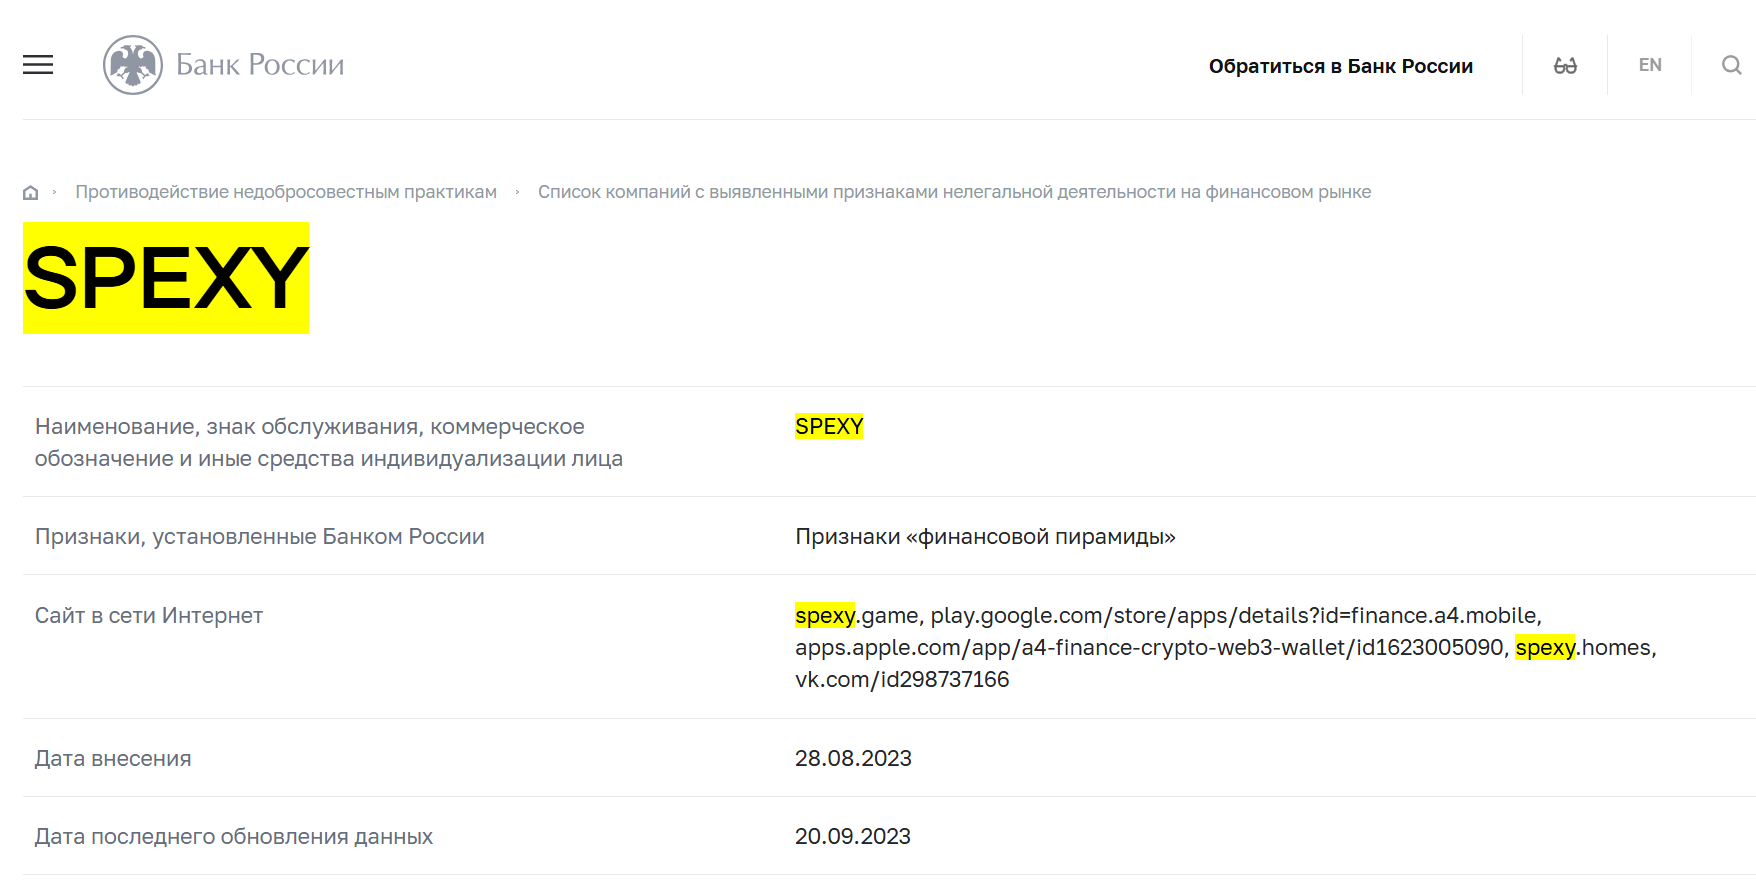Switch site language to EN

pyautogui.click(x=1649, y=65)
